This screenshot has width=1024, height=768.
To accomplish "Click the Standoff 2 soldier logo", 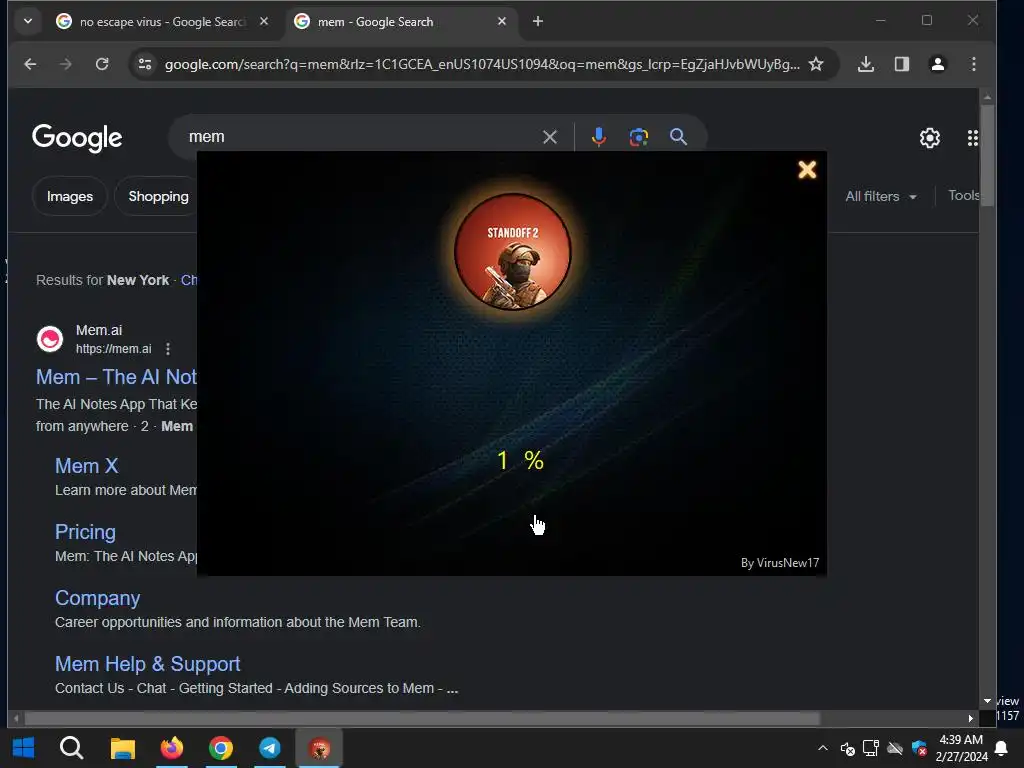I will pyautogui.click(x=513, y=251).
